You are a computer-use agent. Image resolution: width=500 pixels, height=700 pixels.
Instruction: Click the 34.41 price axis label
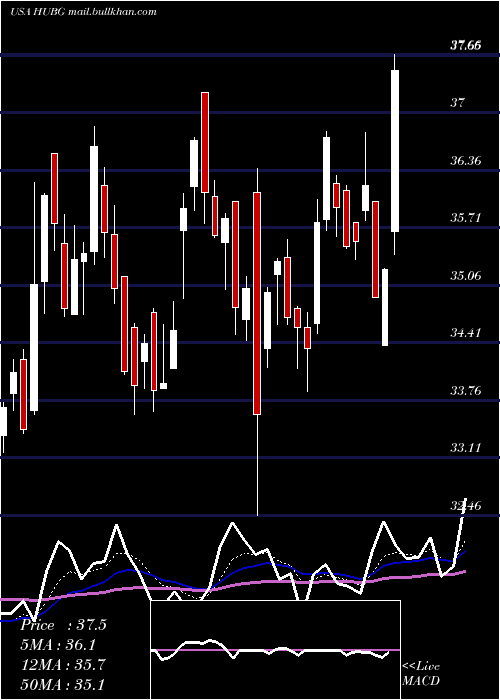pos(466,333)
